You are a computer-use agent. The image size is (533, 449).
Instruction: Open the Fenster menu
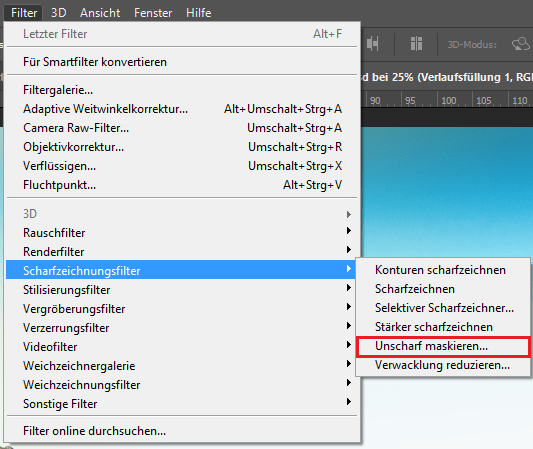[x=153, y=13]
